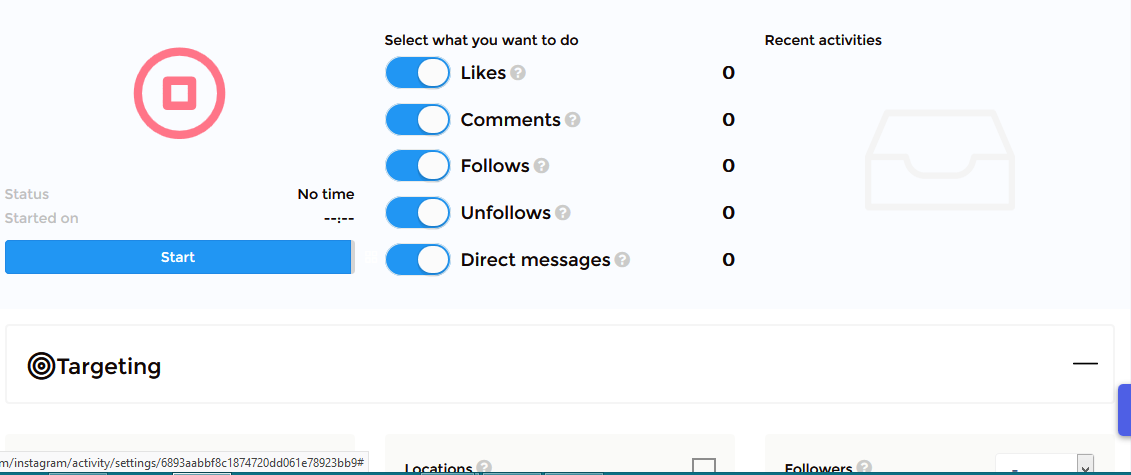Click the 'Select what you want to do' heading
This screenshot has width=1131, height=475.
481,40
